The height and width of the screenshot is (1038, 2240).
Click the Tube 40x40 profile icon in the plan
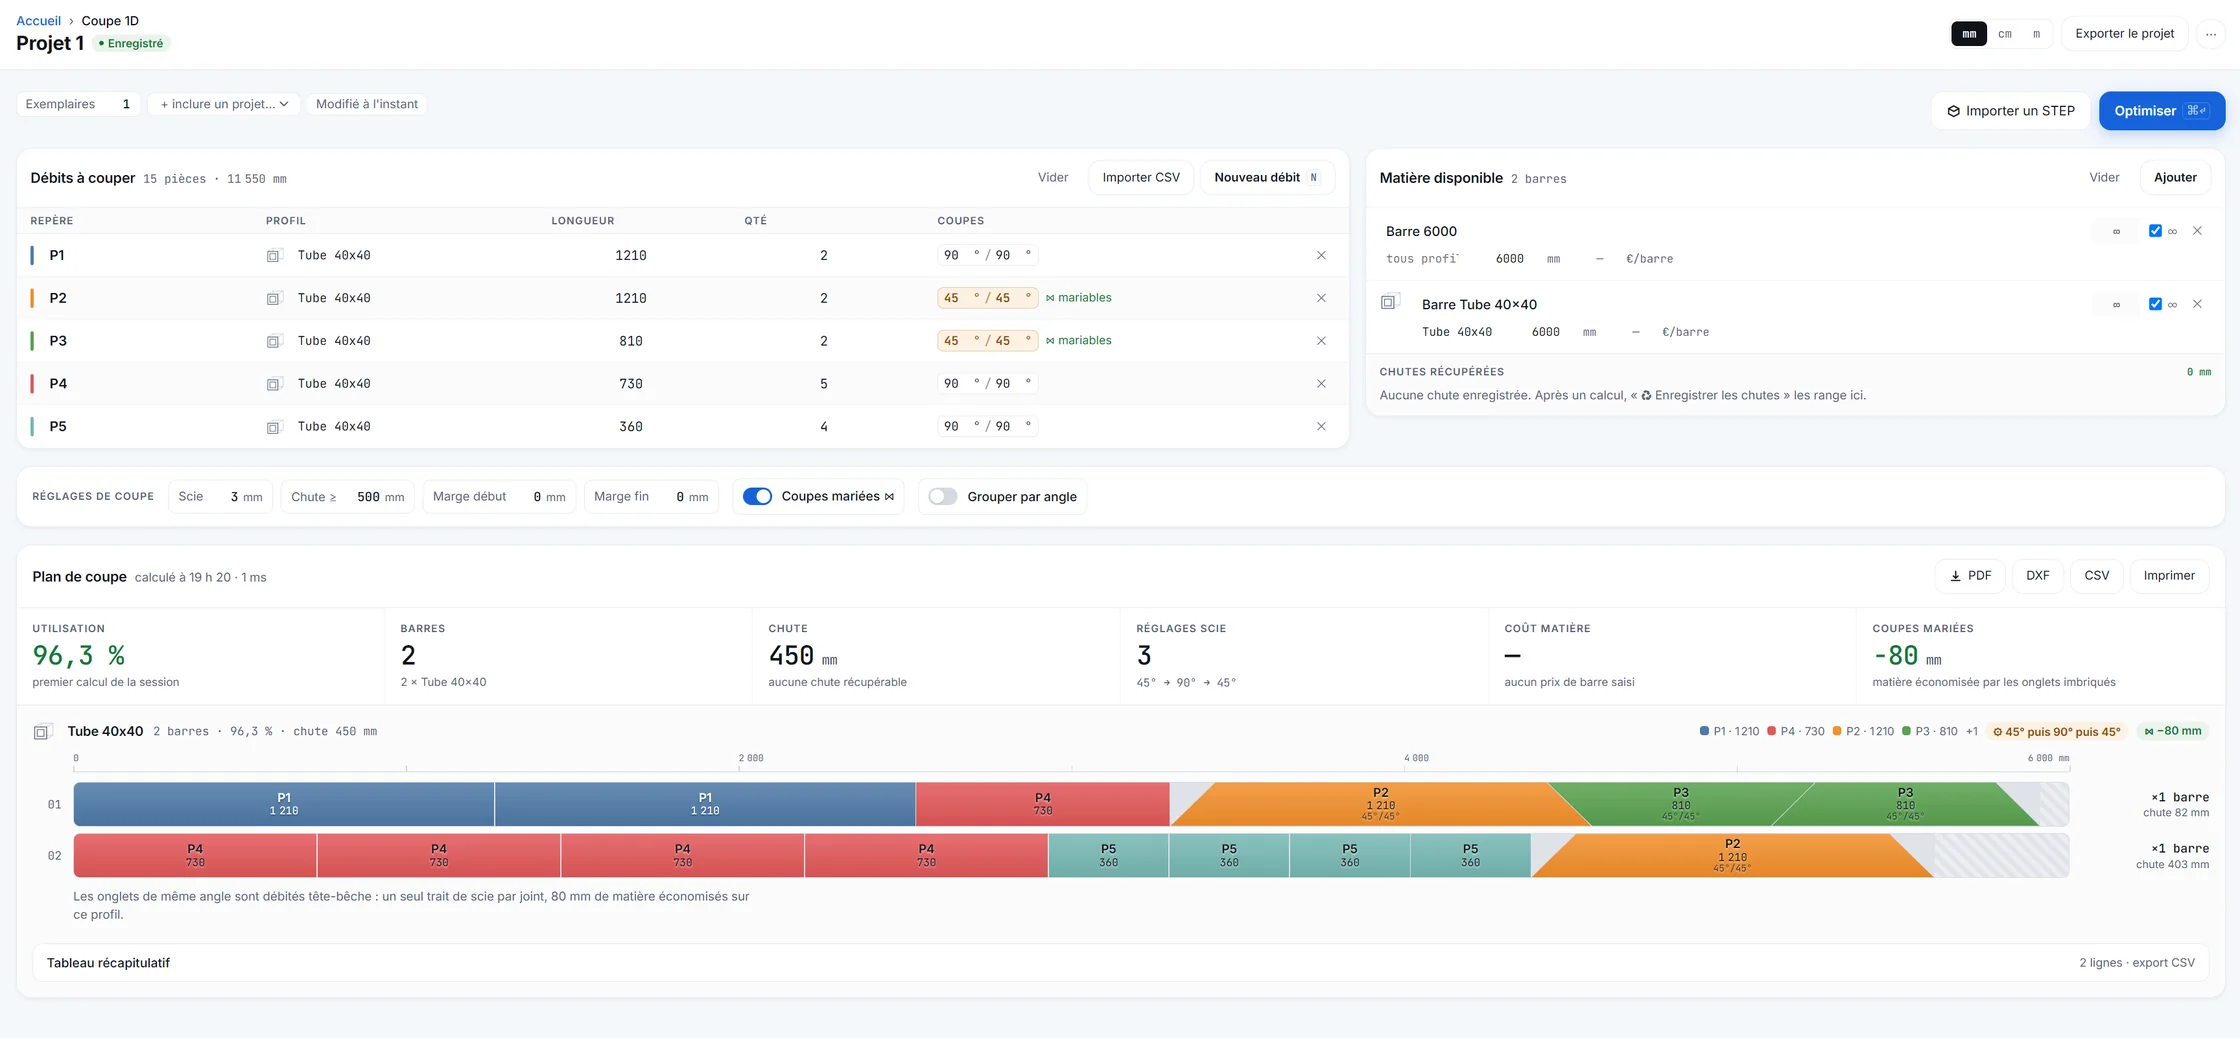click(x=42, y=732)
